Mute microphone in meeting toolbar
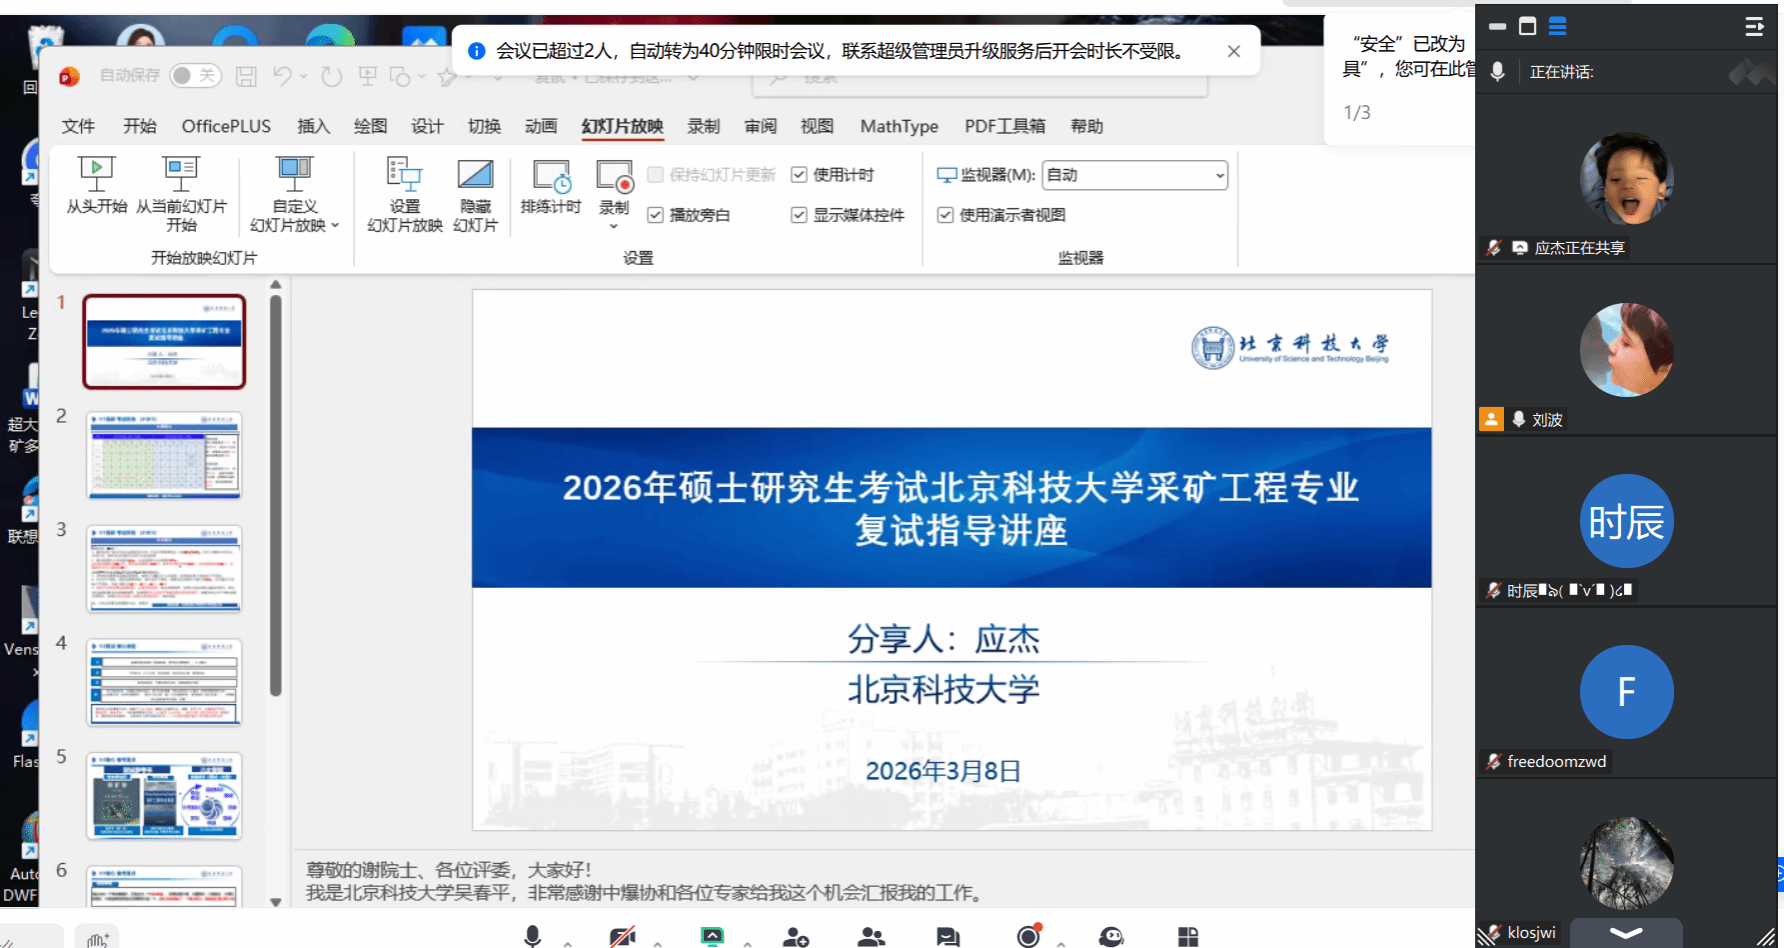 (x=532, y=936)
